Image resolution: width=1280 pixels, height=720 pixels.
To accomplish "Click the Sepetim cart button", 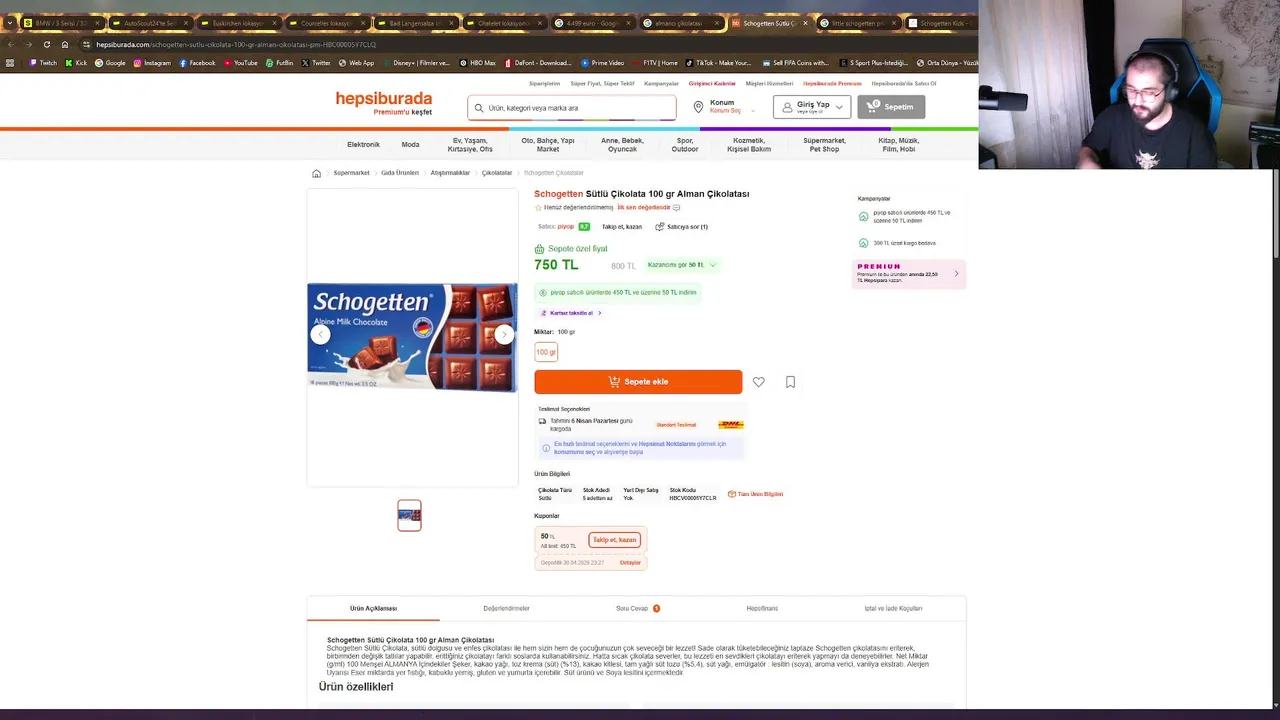I will click(x=891, y=107).
